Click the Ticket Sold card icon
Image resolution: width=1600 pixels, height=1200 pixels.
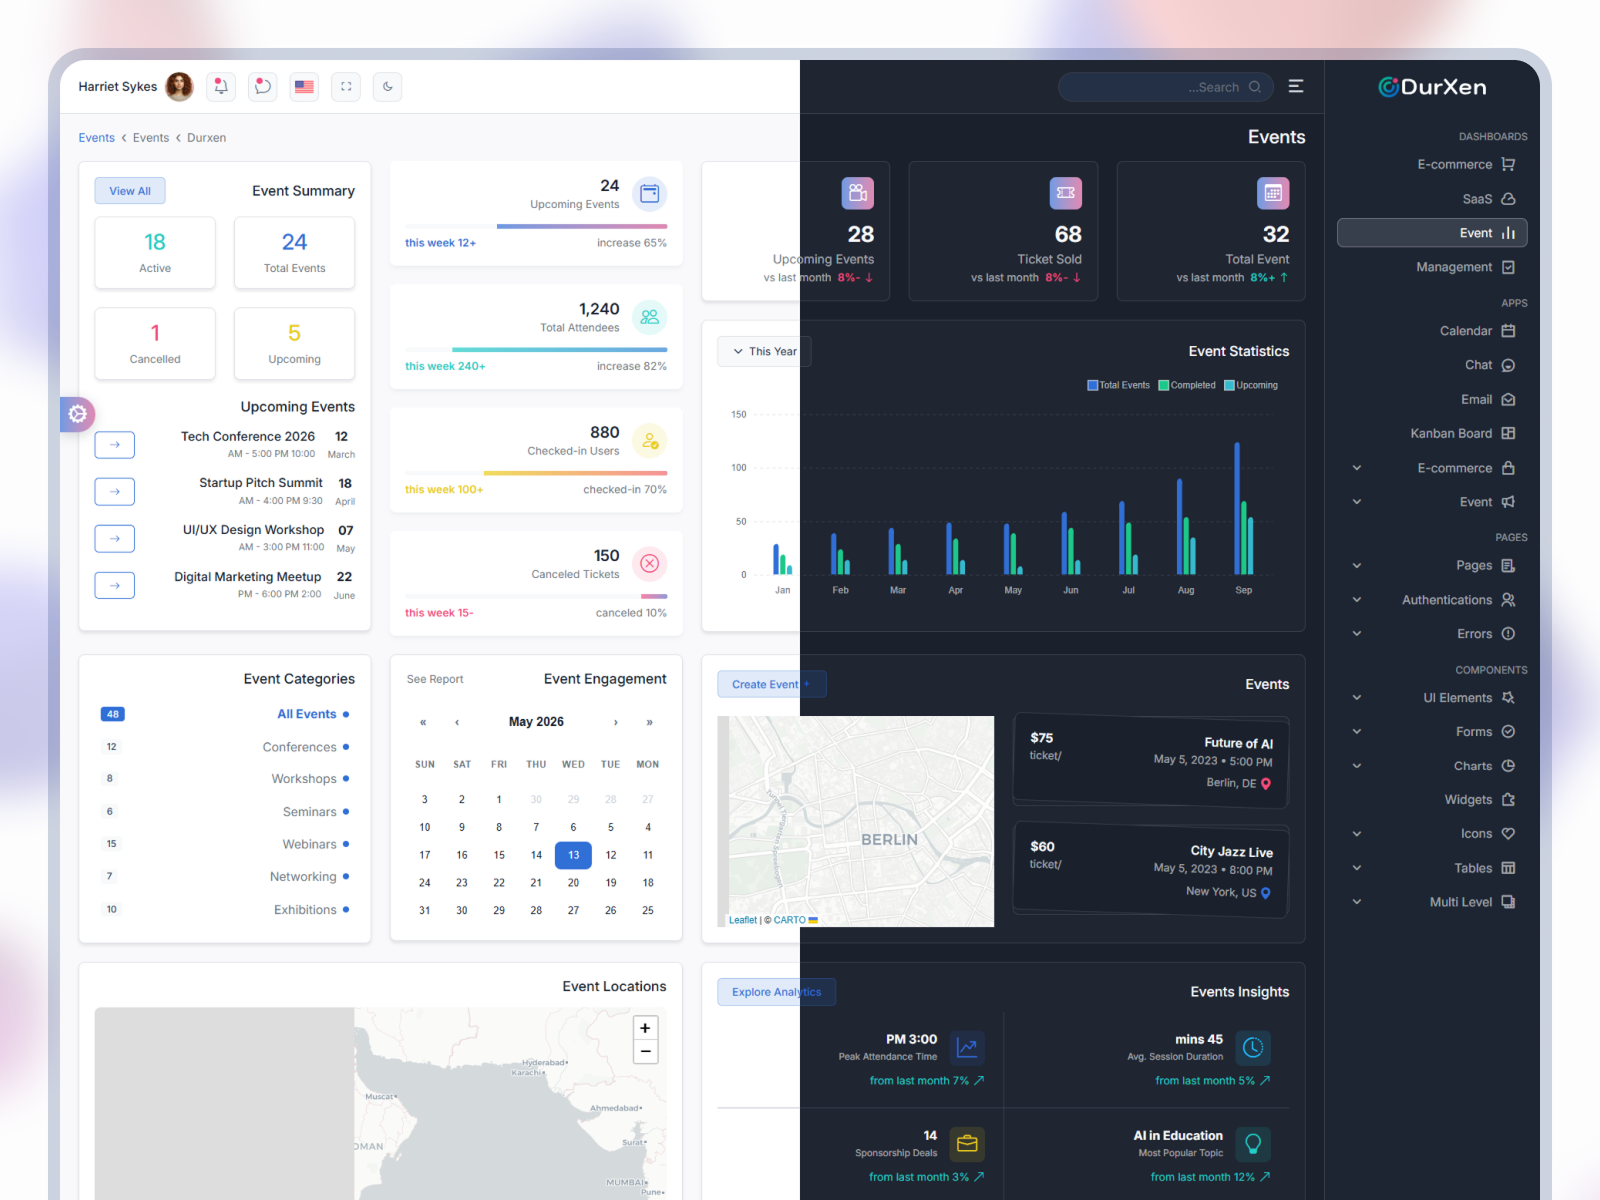pyautogui.click(x=1066, y=193)
